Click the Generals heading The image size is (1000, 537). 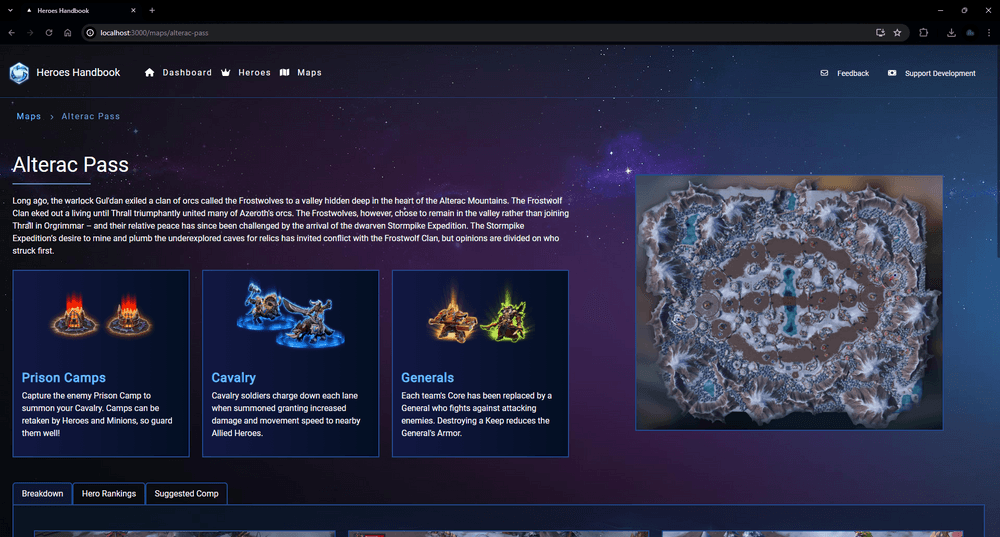[427, 378]
